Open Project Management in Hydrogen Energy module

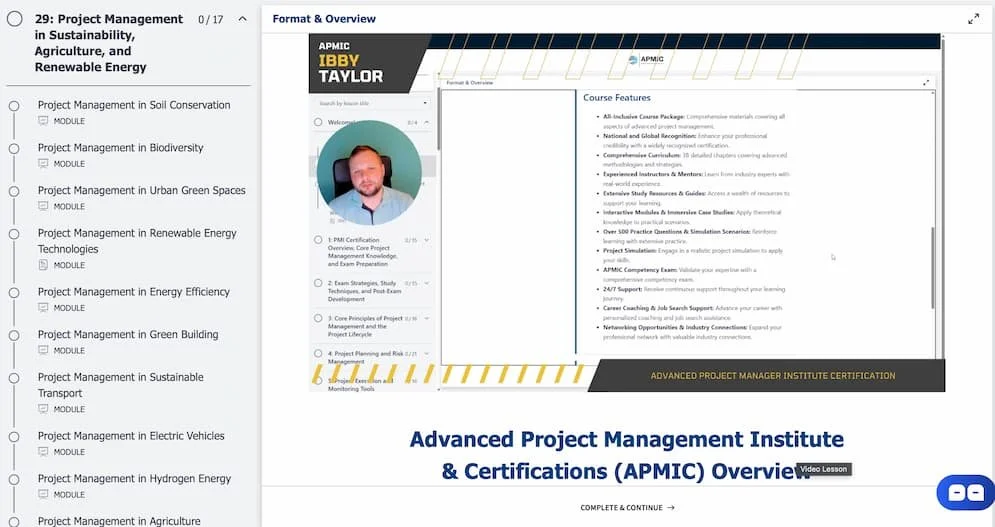pos(135,478)
